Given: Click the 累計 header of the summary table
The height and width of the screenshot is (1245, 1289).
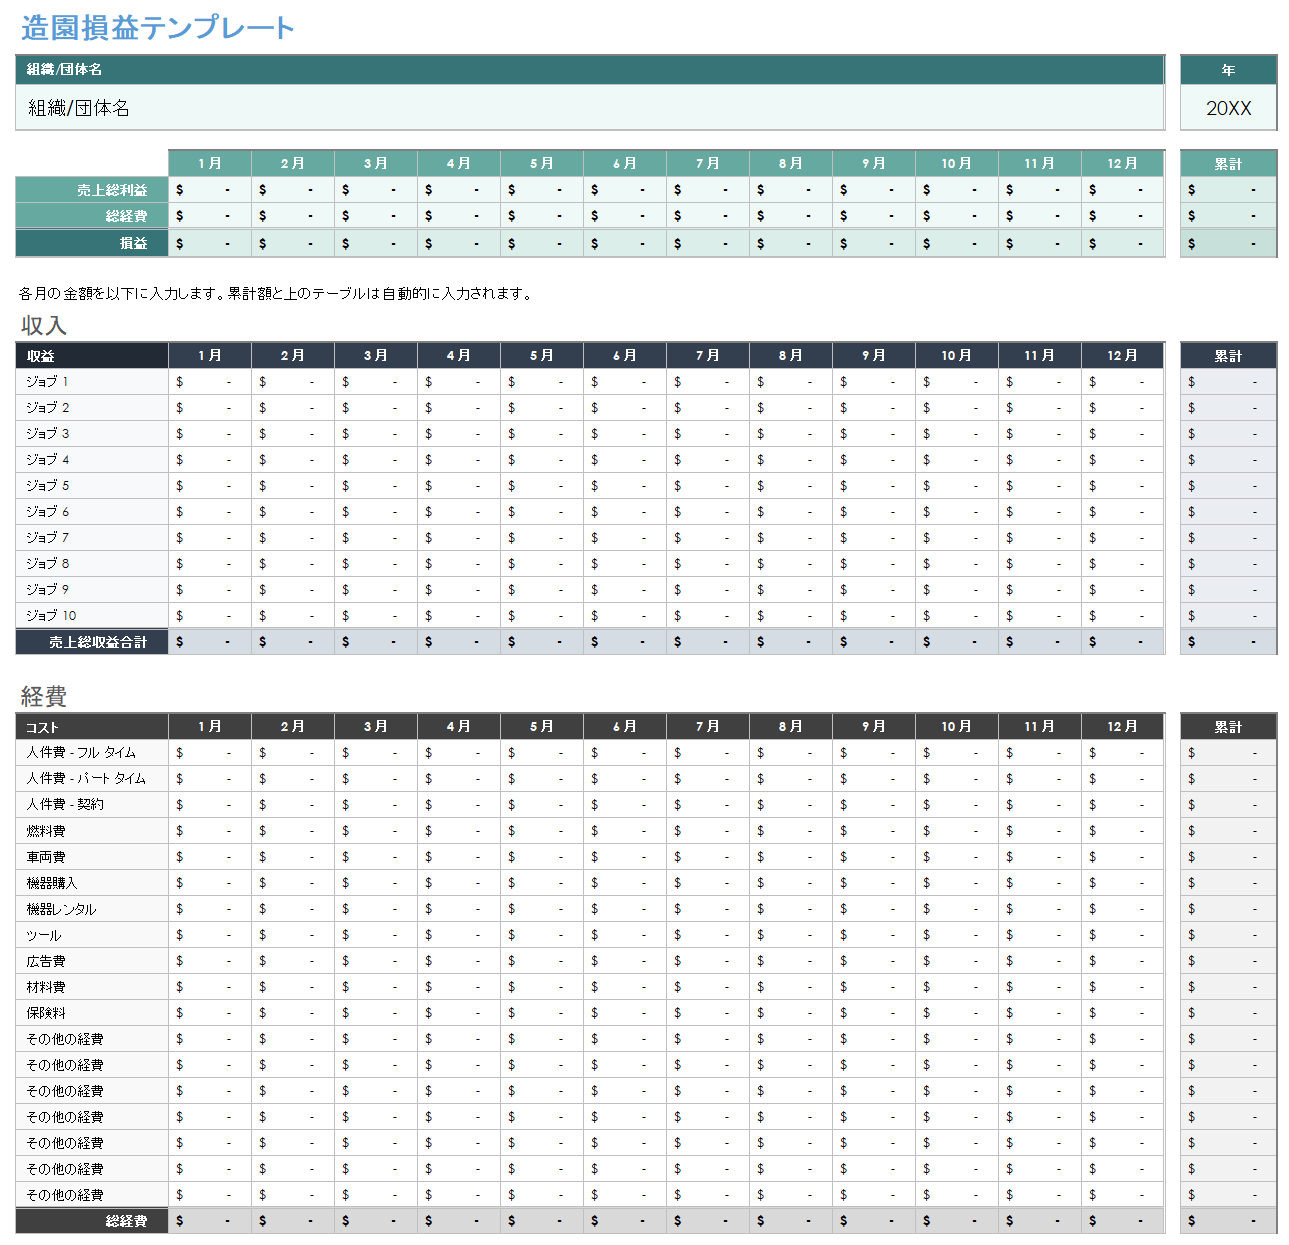Looking at the screenshot, I should pyautogui.click(x=1228, y=163).
